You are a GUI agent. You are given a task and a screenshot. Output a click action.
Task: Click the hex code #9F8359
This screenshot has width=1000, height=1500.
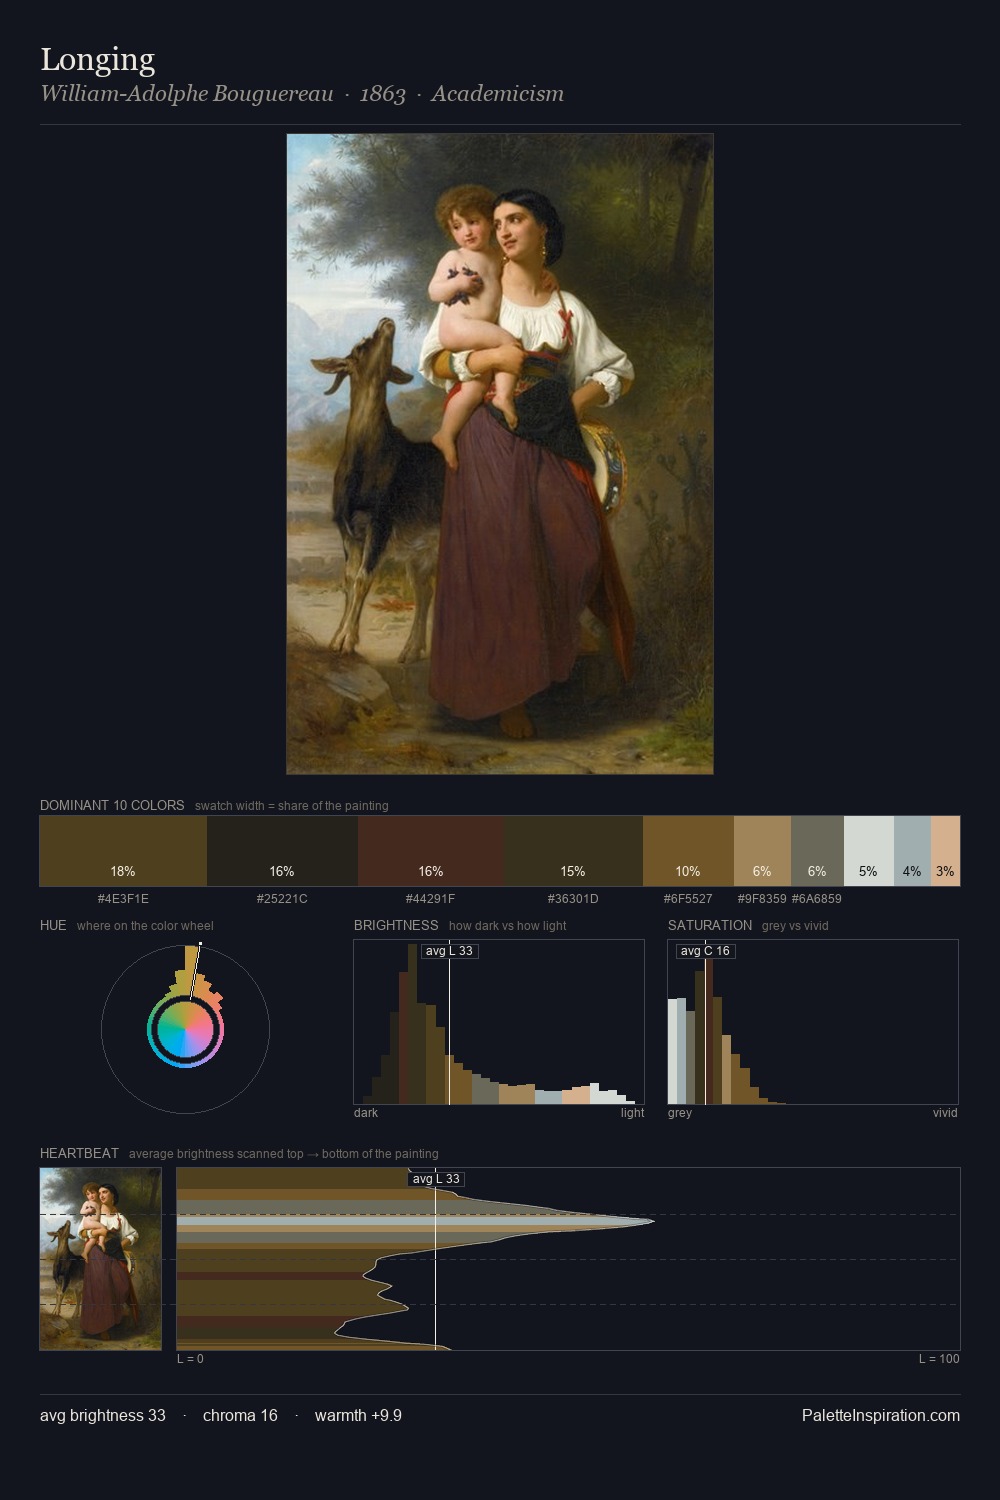(762, 899)
